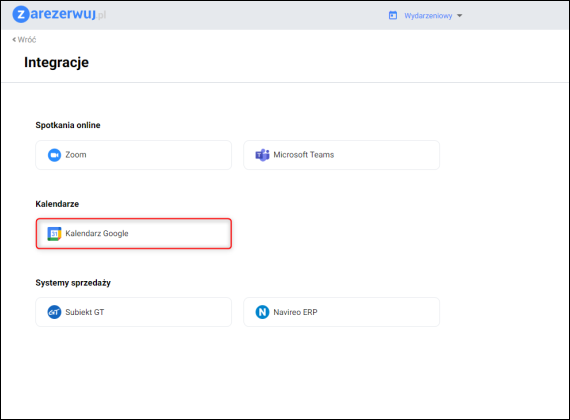Open the Subiekt GT integration card
This screenshot has height=420, width=570.
tap(133, 312)
